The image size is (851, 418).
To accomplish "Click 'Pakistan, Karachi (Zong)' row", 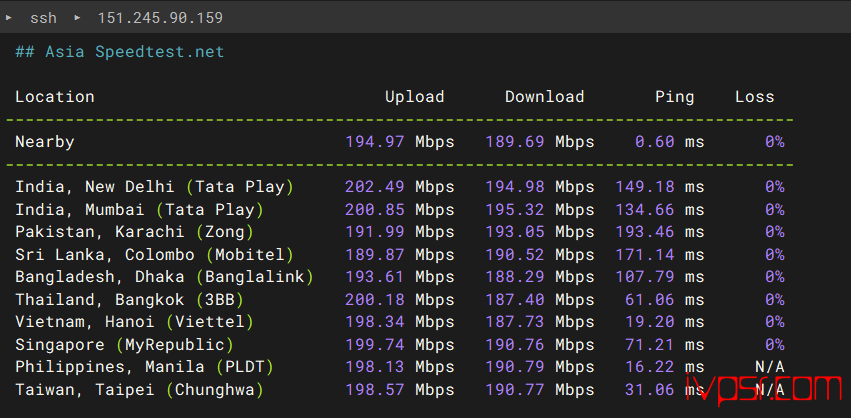I will pyautogui.click(x=134, y=232).
